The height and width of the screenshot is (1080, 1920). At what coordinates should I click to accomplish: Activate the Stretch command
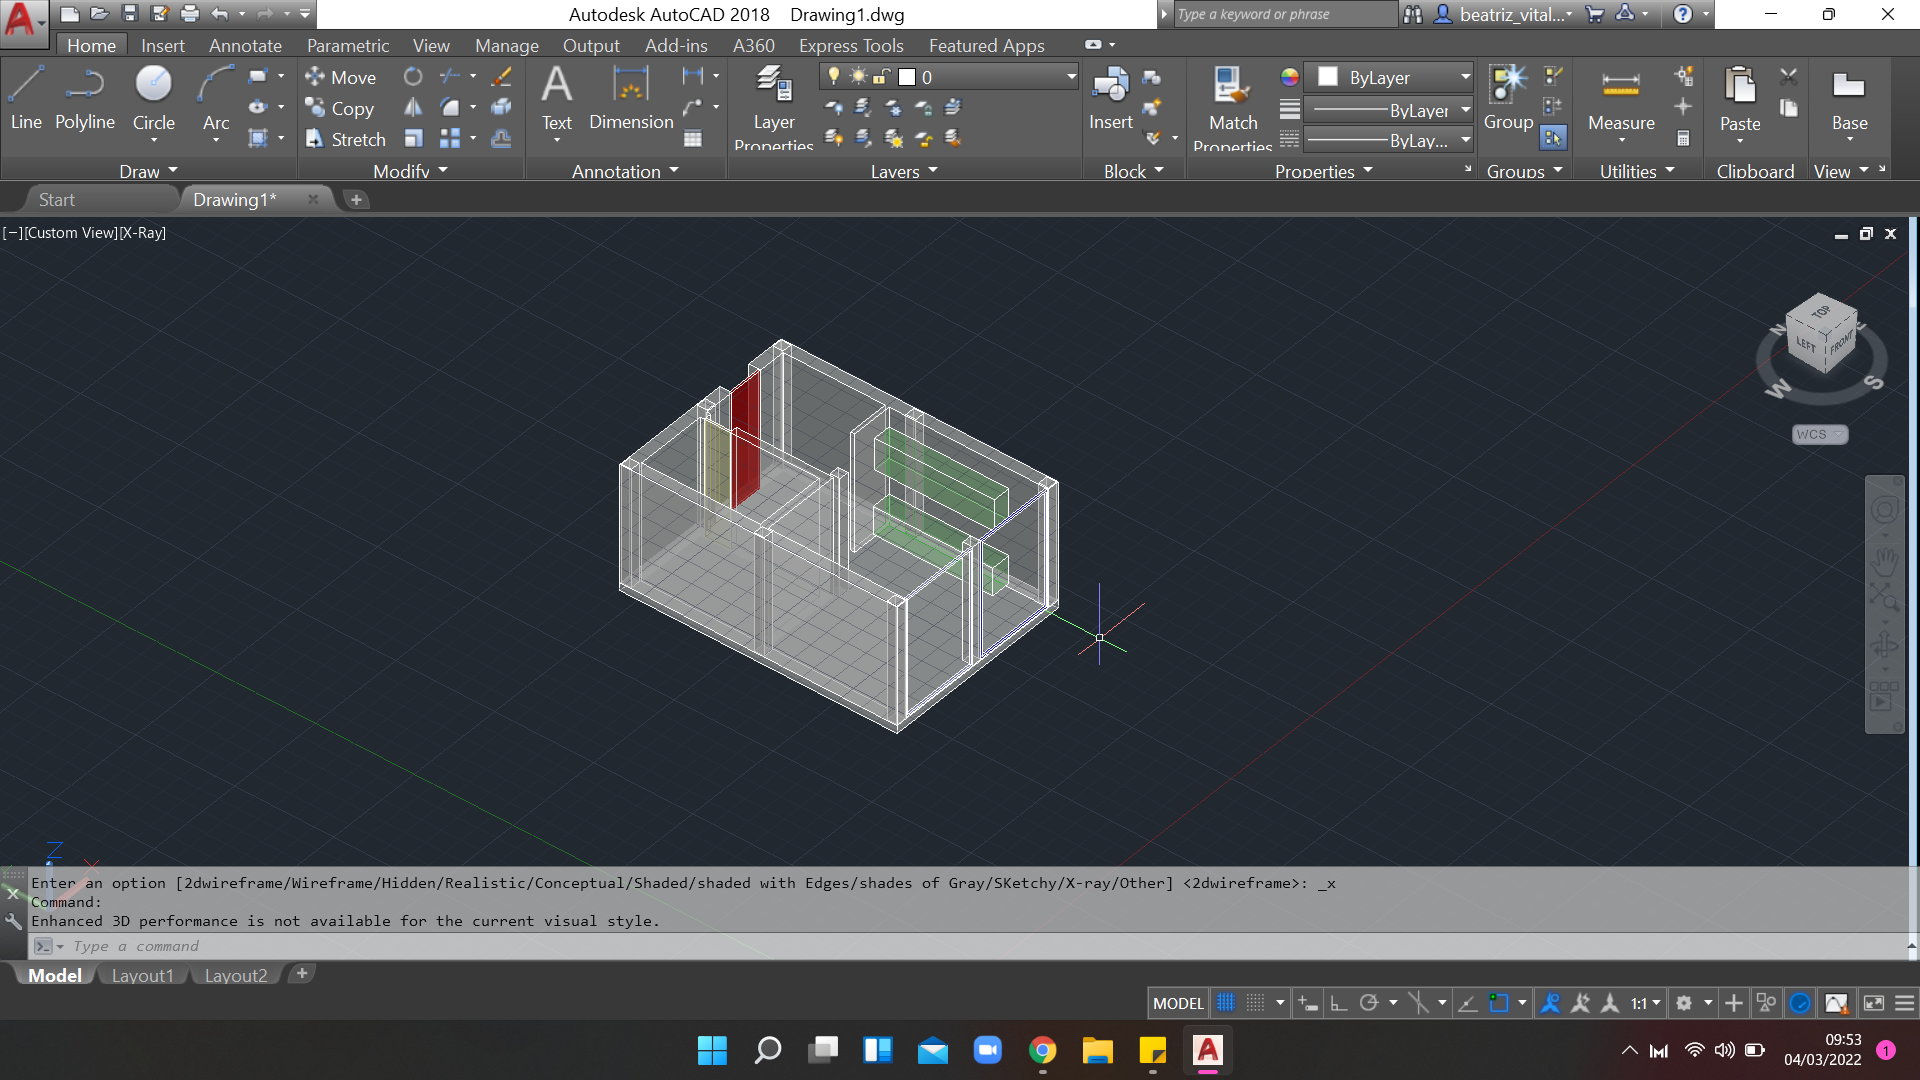click(345, 139)
